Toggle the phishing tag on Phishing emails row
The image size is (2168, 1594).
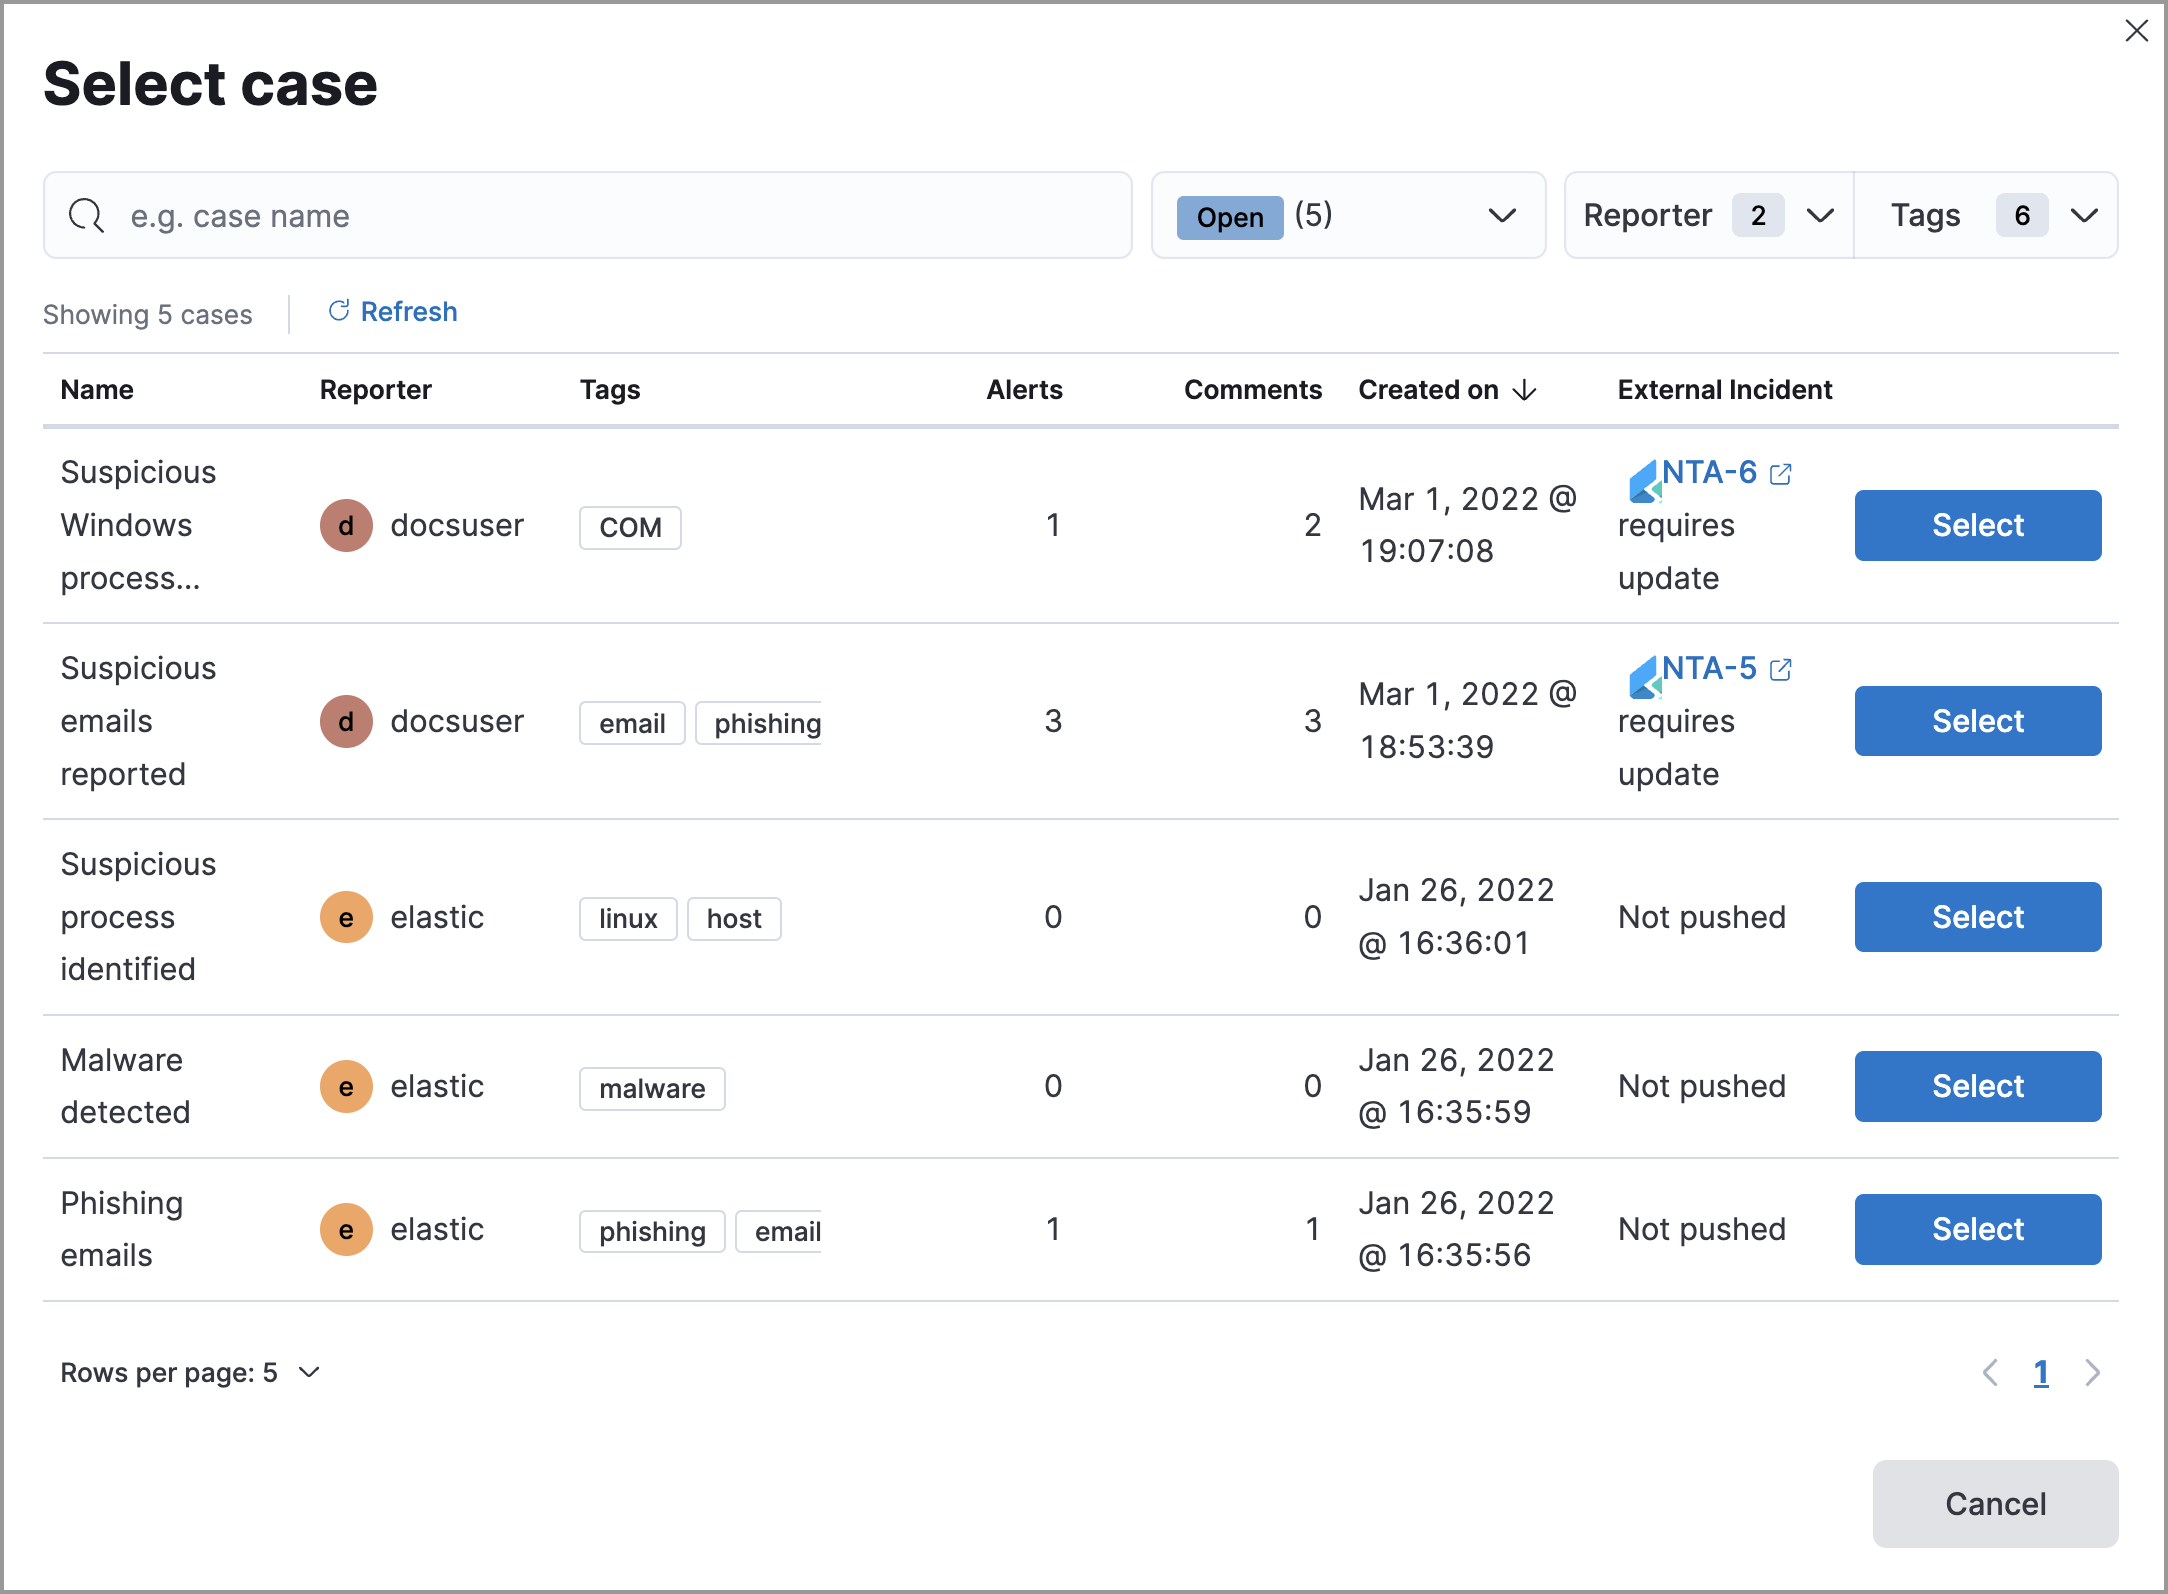[651, 1231]
